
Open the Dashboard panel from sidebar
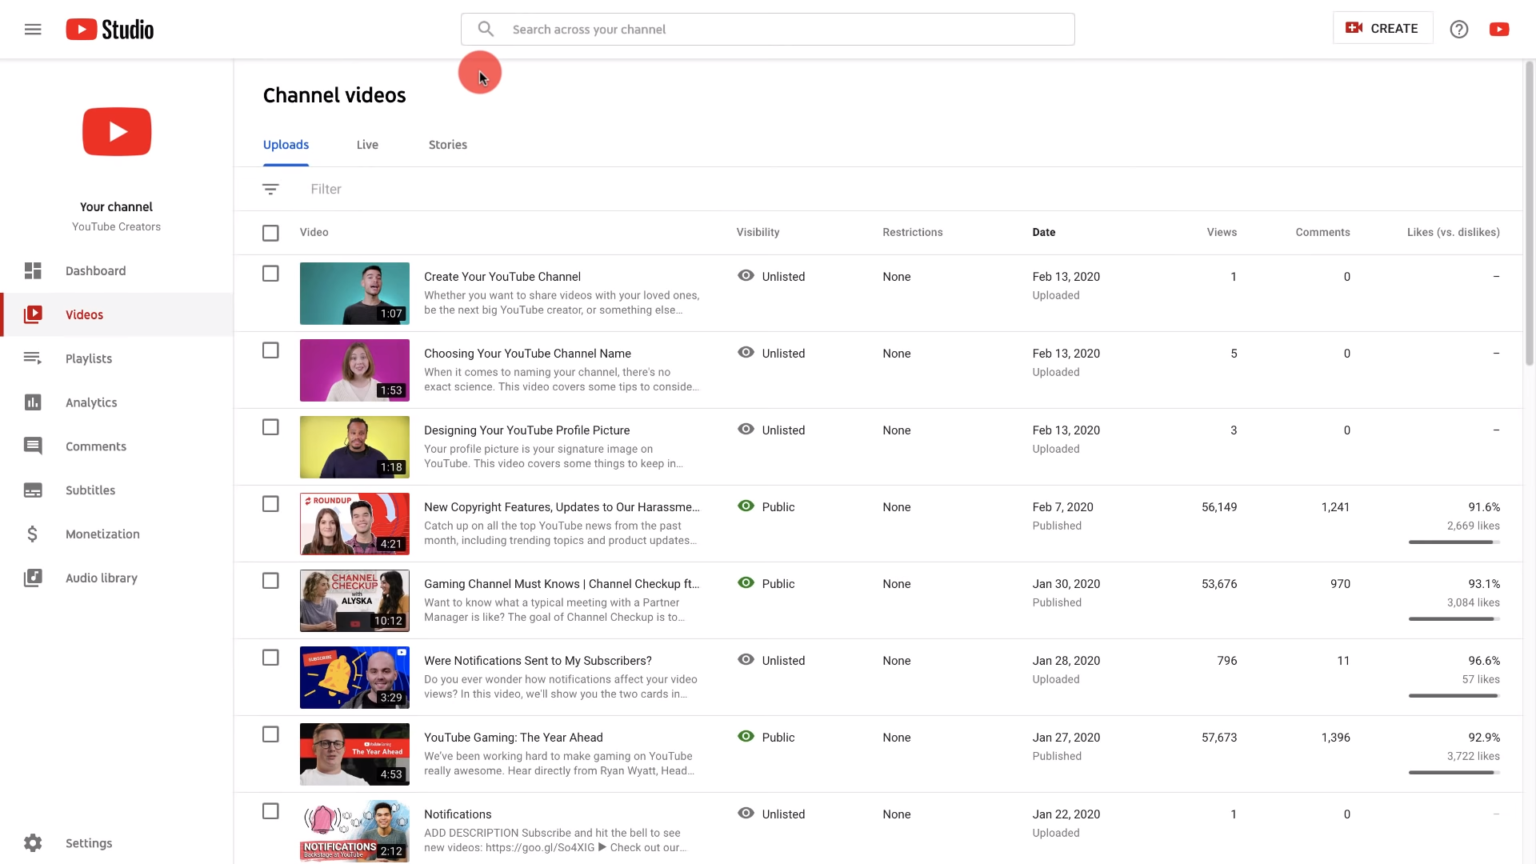[x=95, y=270]
